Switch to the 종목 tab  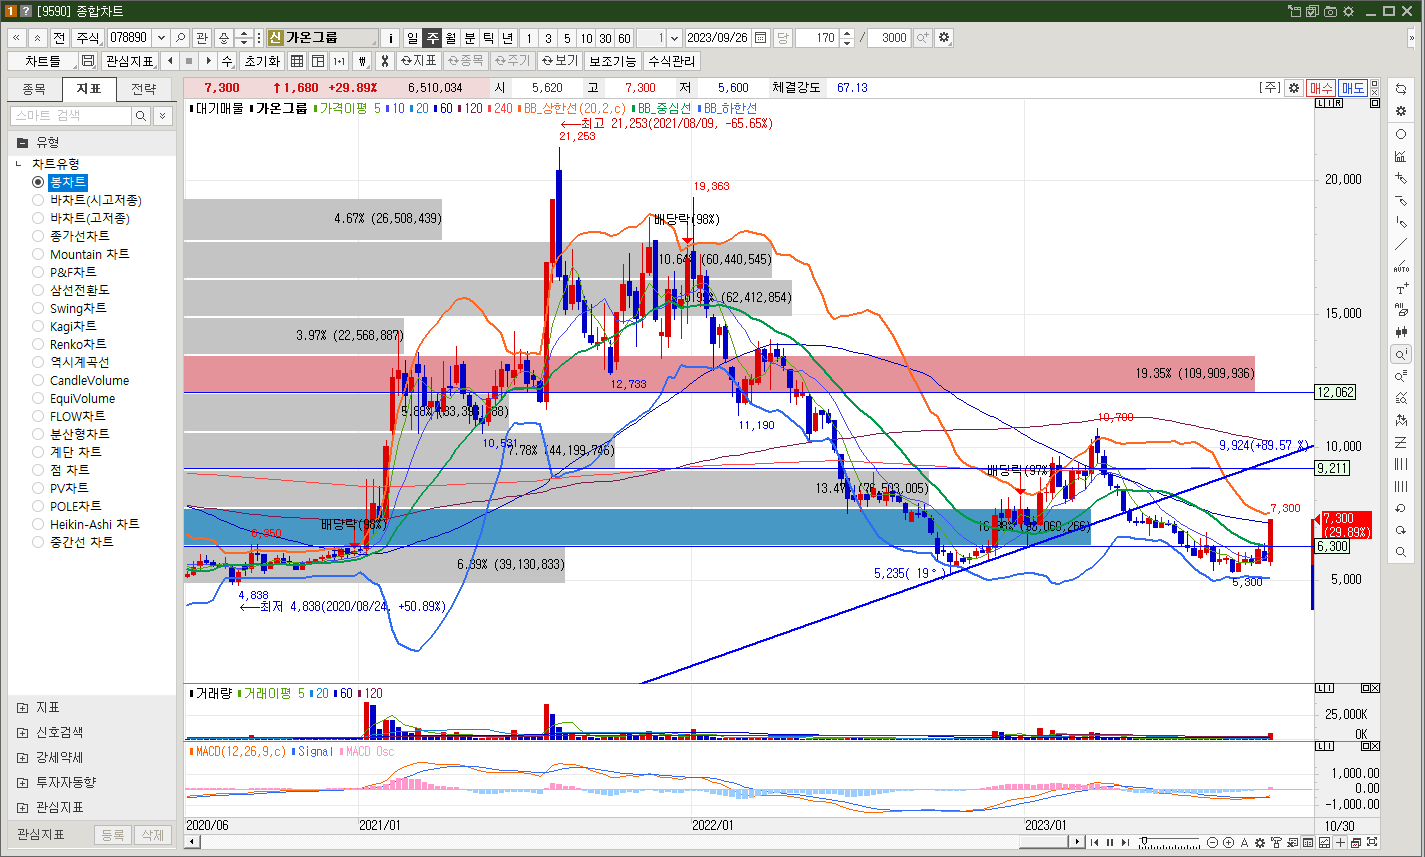34,89
